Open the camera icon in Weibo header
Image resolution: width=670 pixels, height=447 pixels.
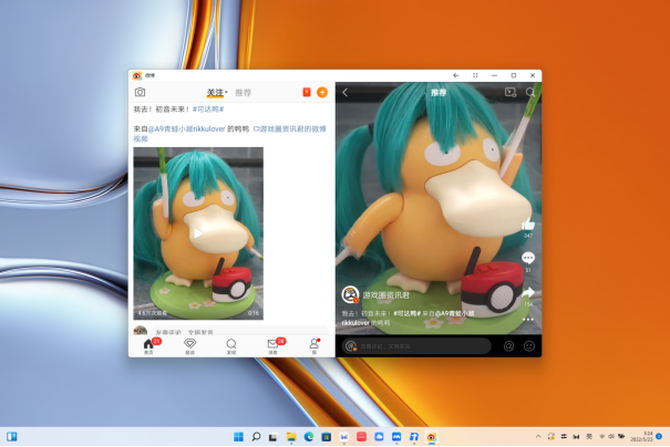click(140, 92)
